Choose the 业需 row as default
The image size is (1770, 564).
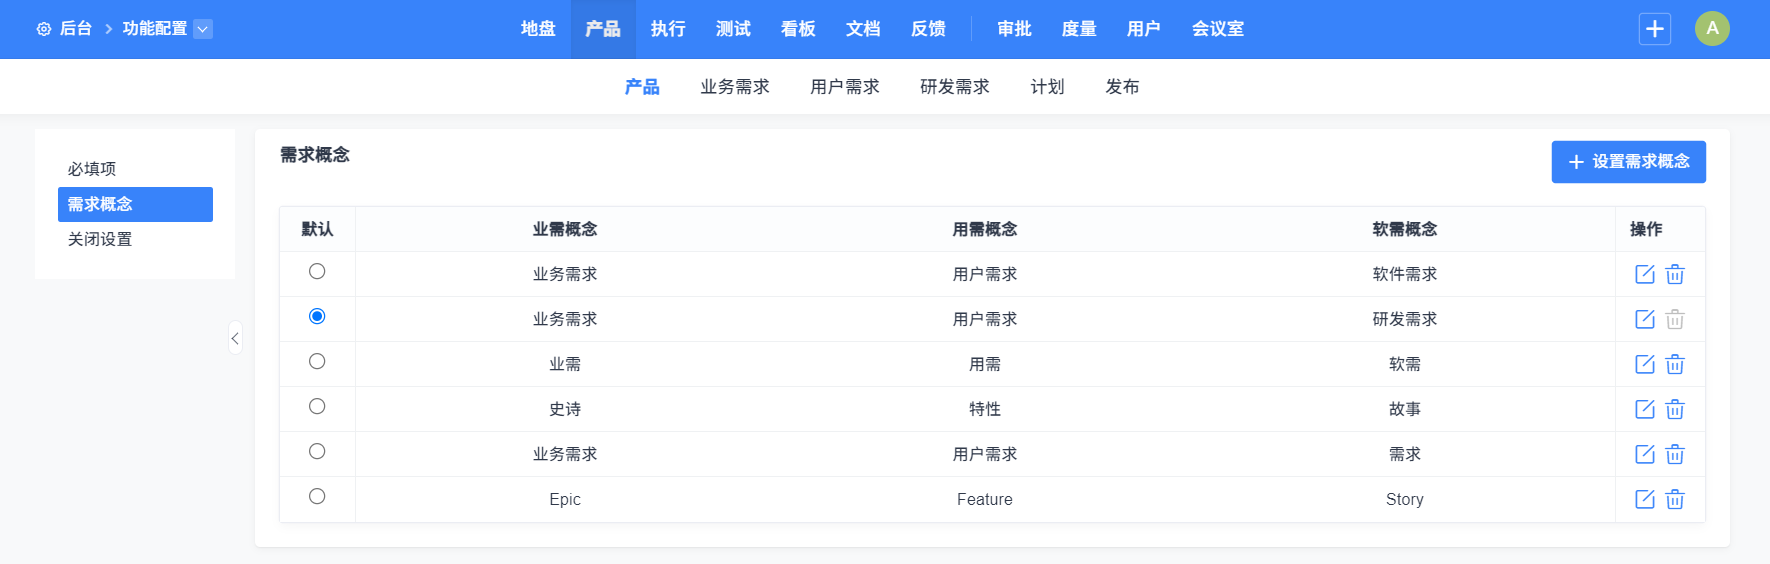tap(317, 361)
